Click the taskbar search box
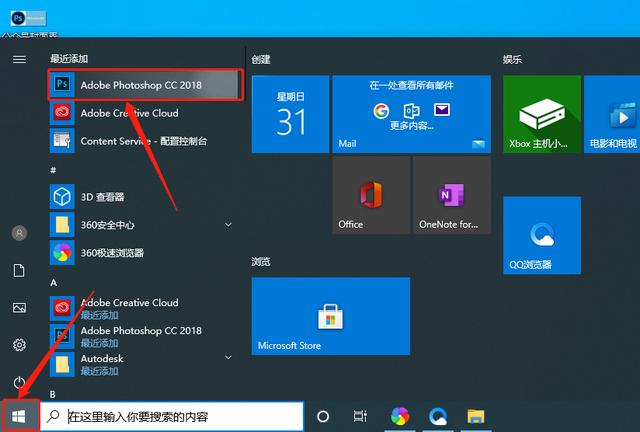This screenshot has height=432, width=640. pos(172,416)
